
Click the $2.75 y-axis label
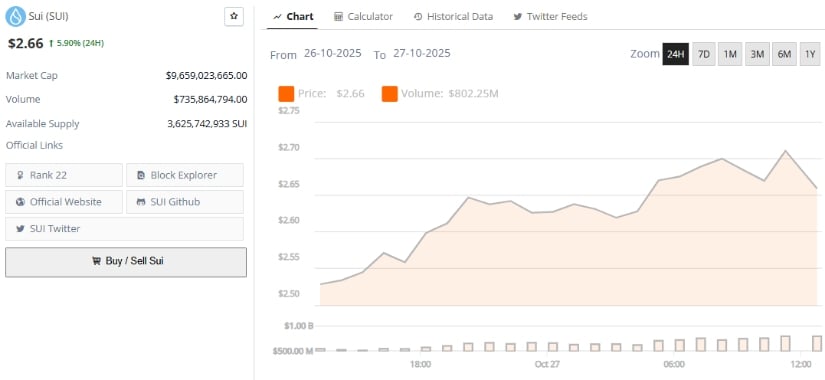tap(289, 111)
